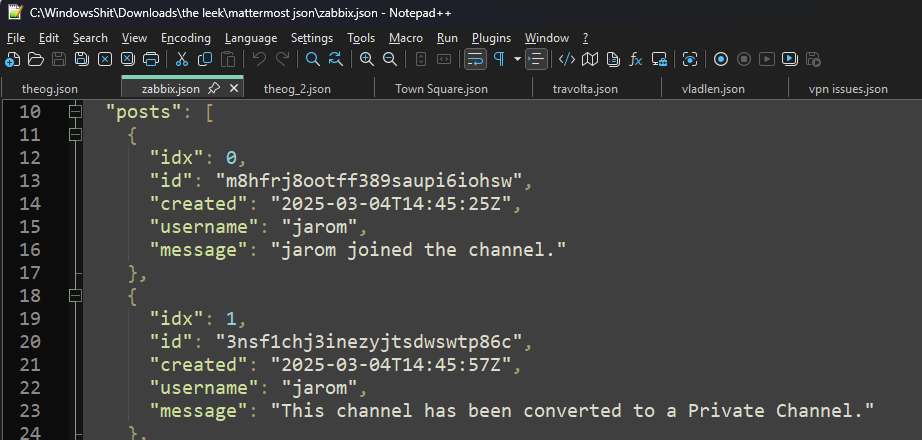
Task: Open the user-defined language (</>) dialog icon
Action: (x=567, y=59)
